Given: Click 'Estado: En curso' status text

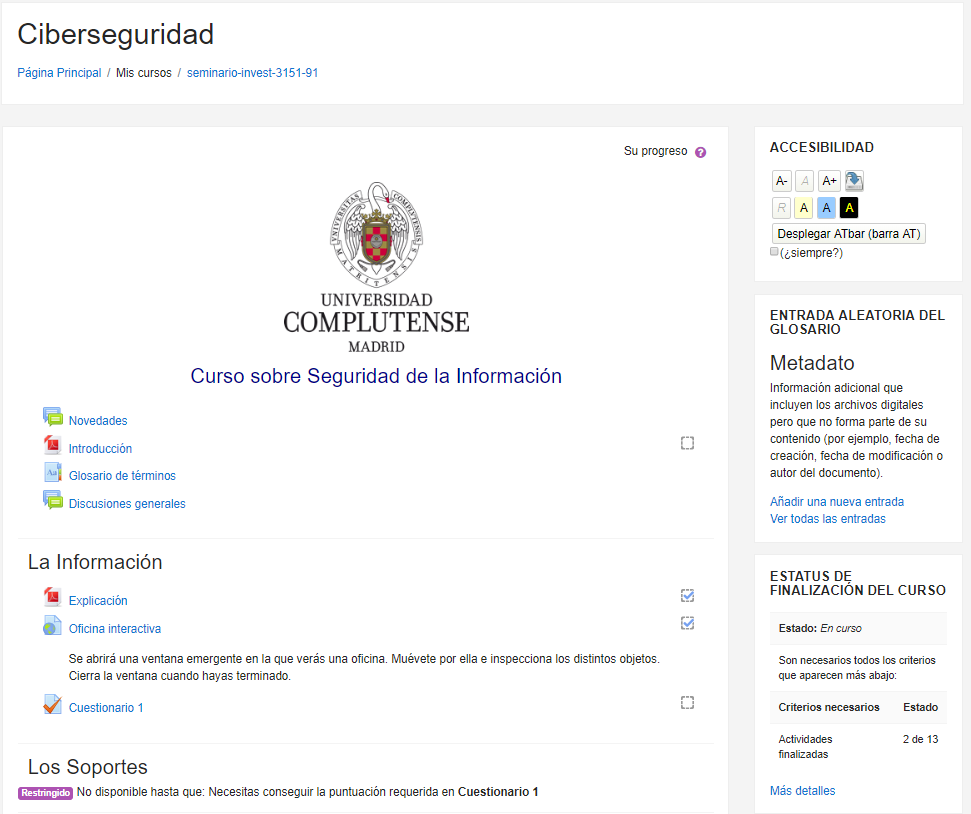Looking at the screenshot, I should click(x=820, y=628).
